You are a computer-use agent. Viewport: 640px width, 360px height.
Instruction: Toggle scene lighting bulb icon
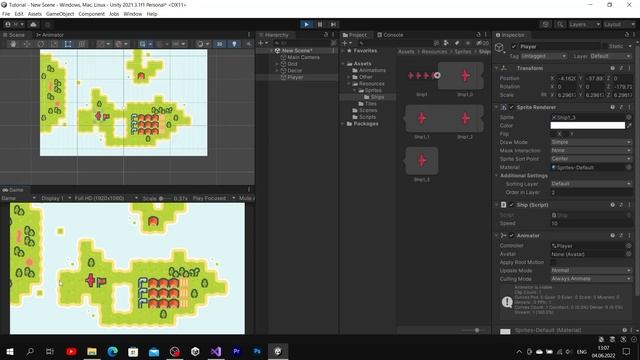tap(234, 44)
